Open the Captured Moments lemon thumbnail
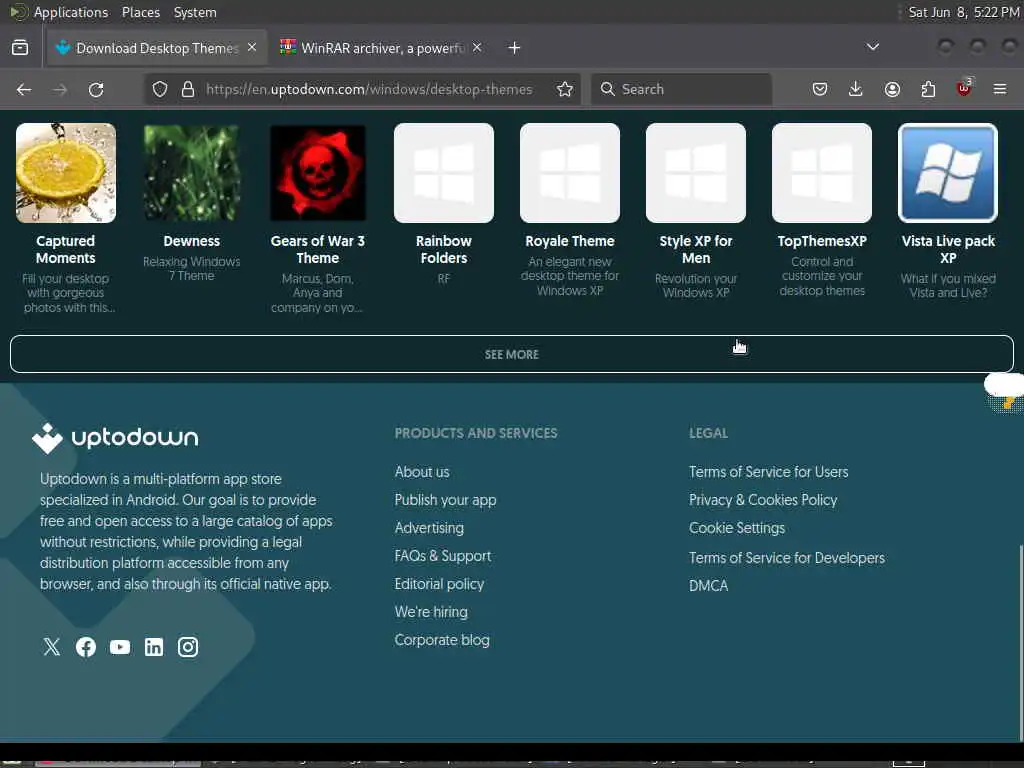The image size is (1024, 768). 66,173
